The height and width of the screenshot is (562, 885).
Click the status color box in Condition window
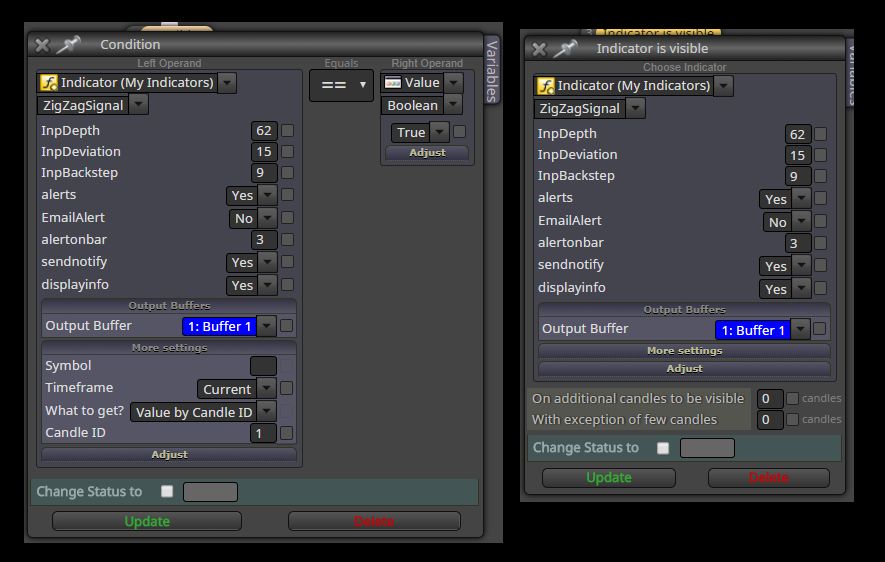(x=211, y=492)
